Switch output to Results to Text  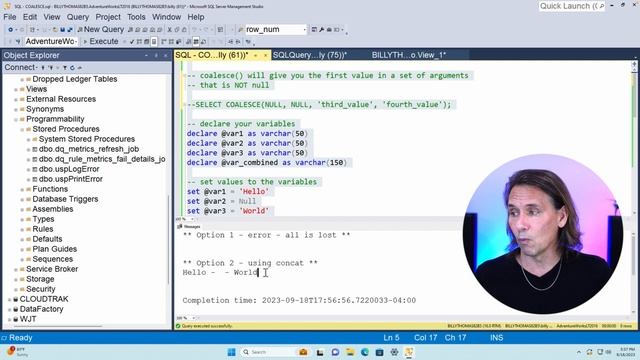click(189, 42)
